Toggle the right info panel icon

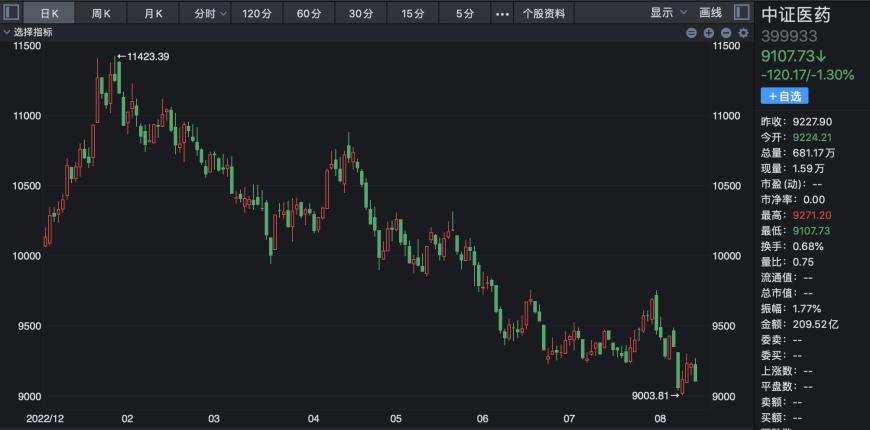click(740, 13)
